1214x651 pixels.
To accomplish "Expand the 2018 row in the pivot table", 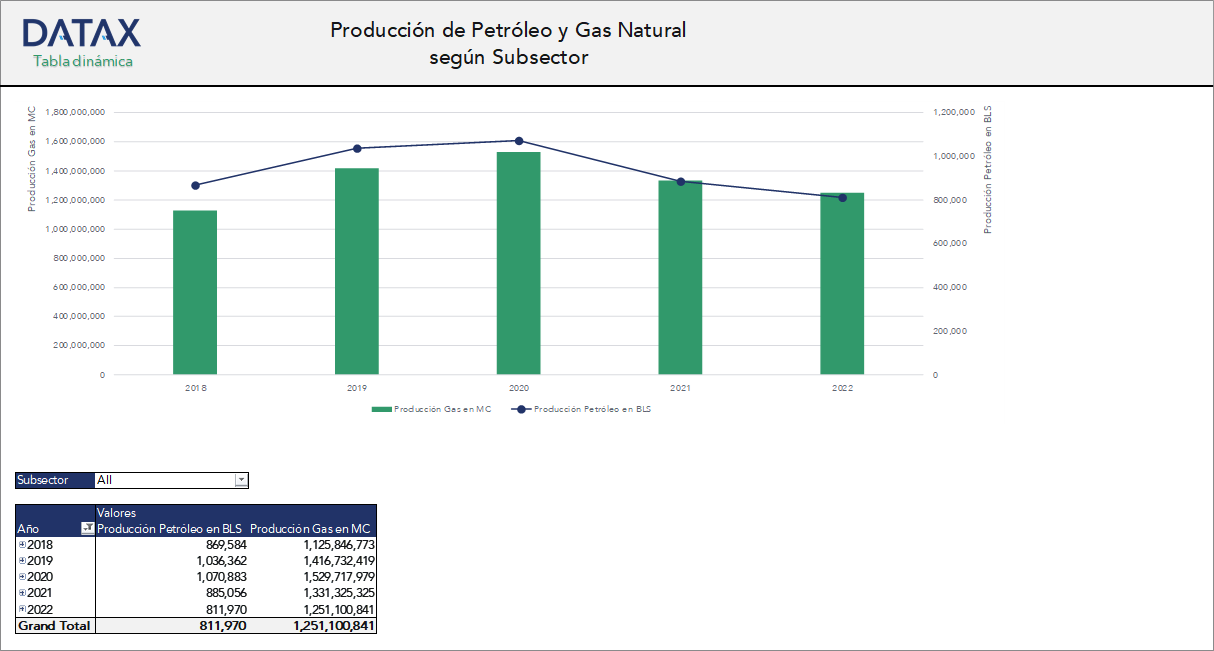I will pos(21,545).
